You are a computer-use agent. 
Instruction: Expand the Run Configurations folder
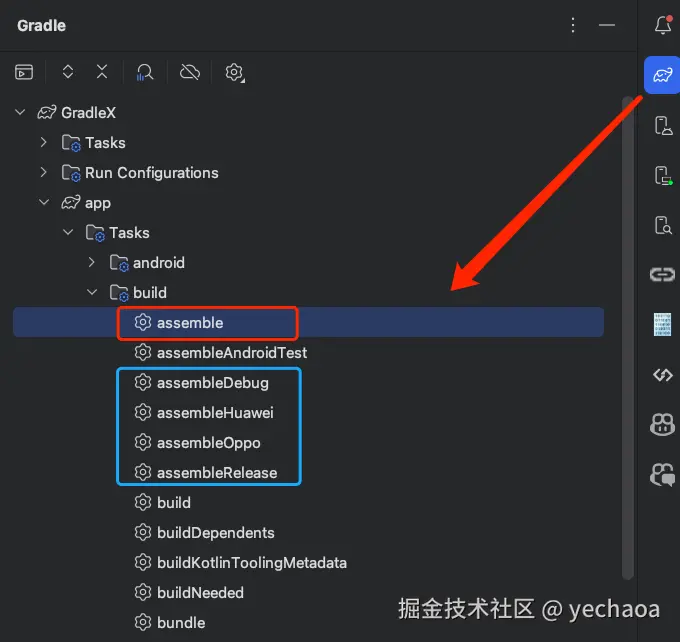point(43,172)
